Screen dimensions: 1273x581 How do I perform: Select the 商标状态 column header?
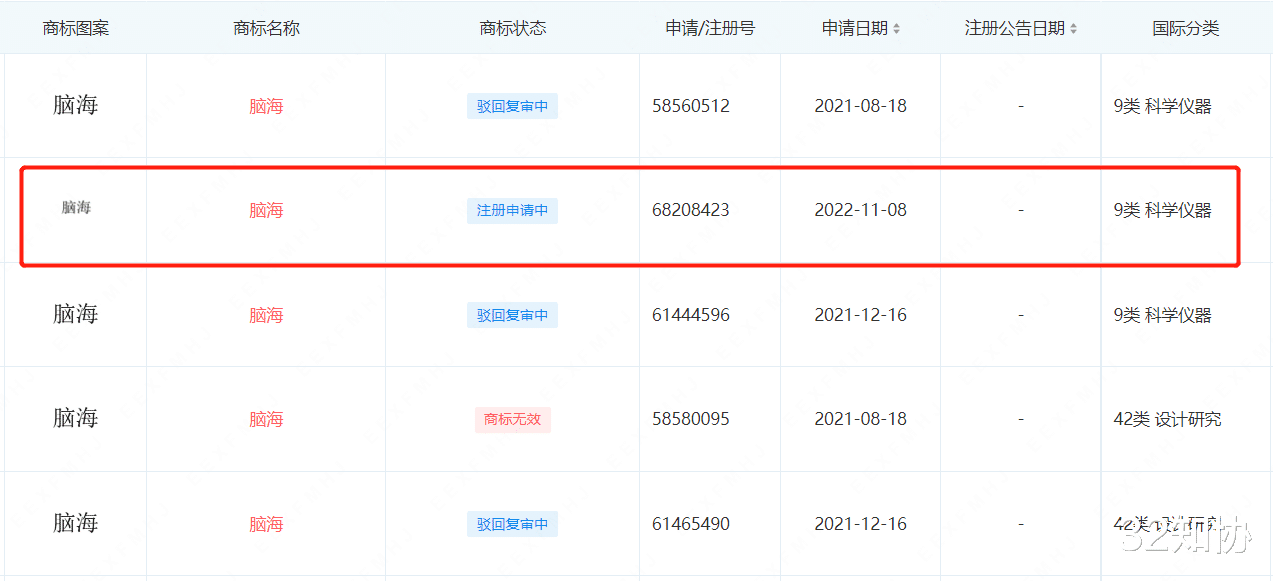[512, 28]
